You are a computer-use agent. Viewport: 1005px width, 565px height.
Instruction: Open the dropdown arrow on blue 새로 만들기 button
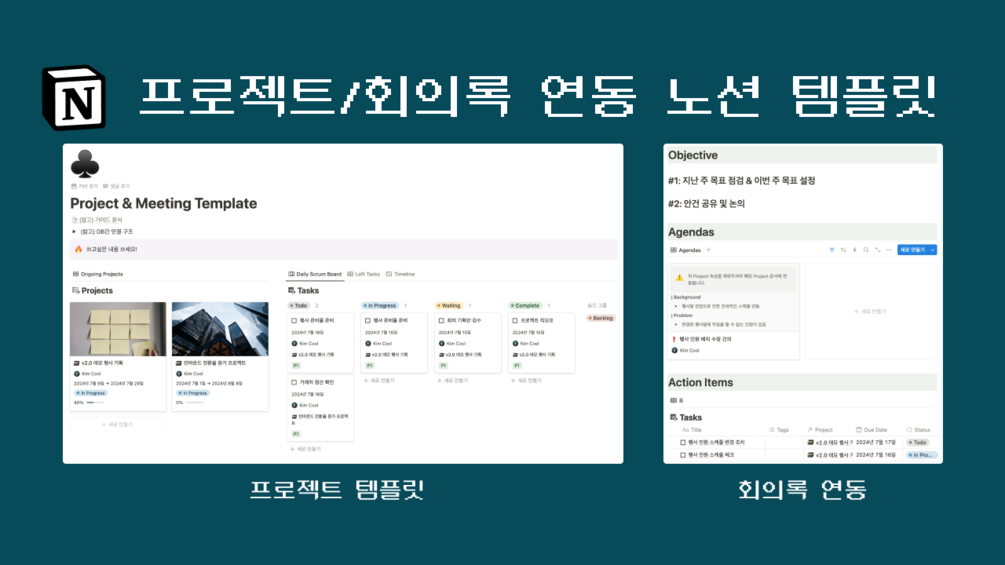pyautogui.click(x=933, y=250)
